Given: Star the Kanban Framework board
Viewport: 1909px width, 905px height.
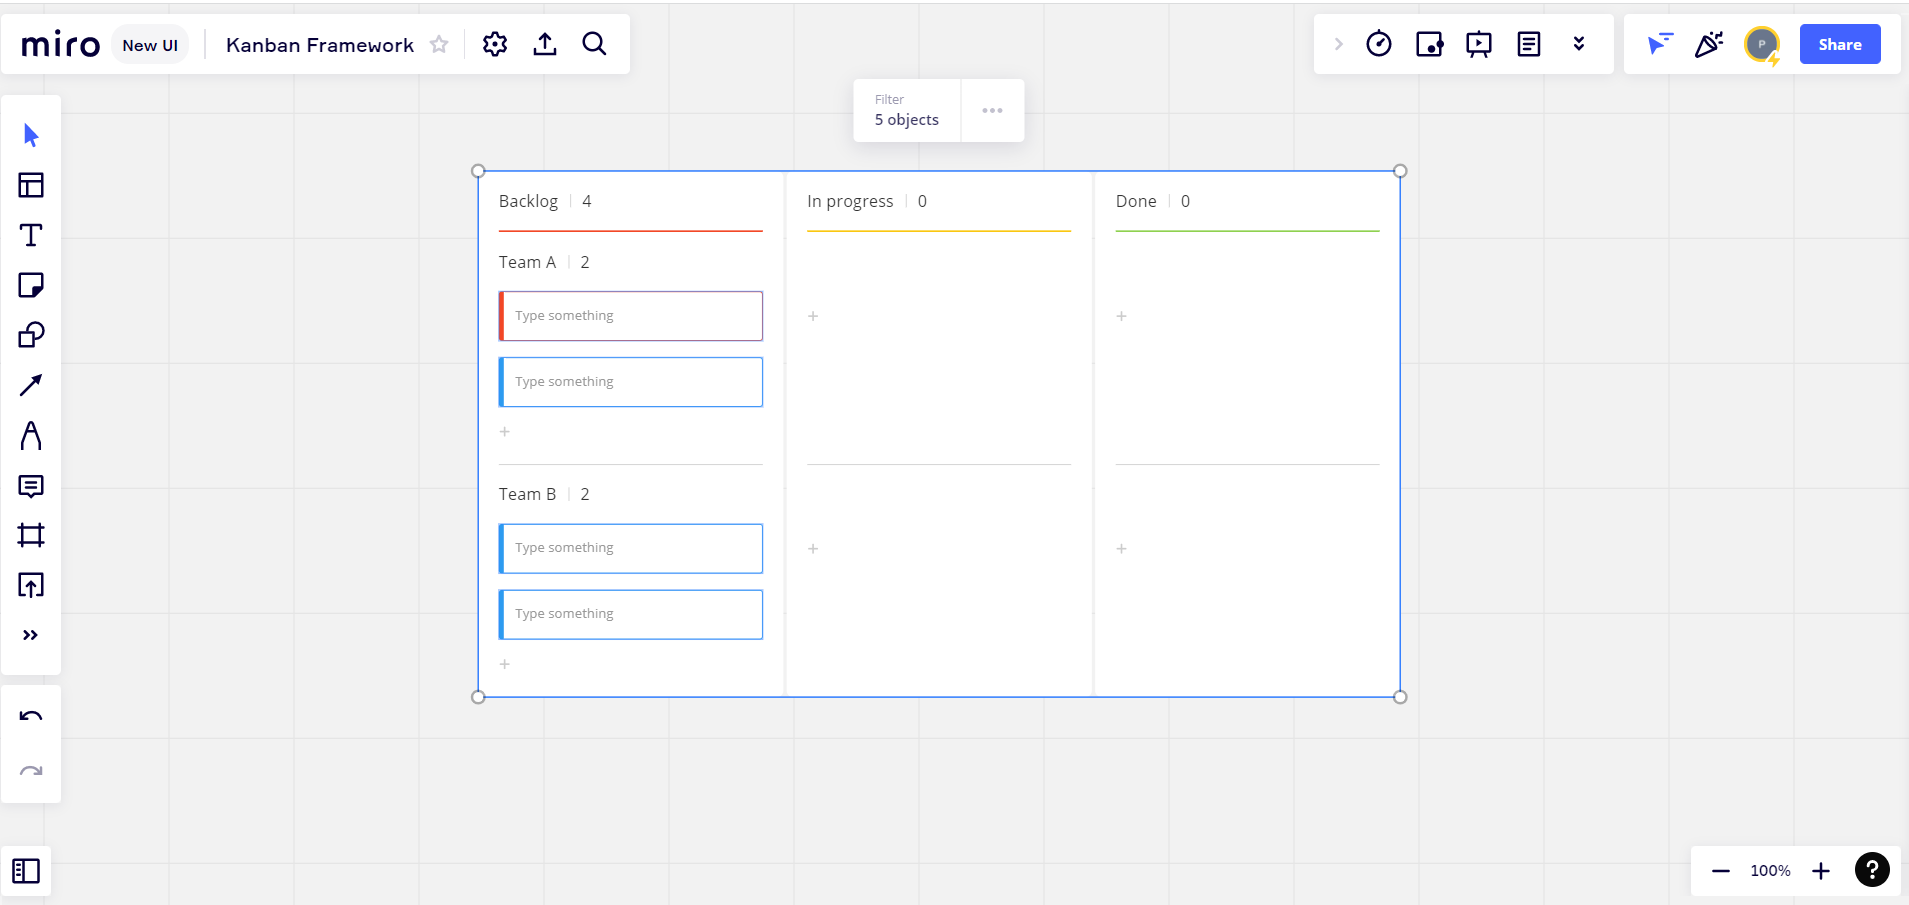Looking at the screenshot, I should click(x=439, y=44).
